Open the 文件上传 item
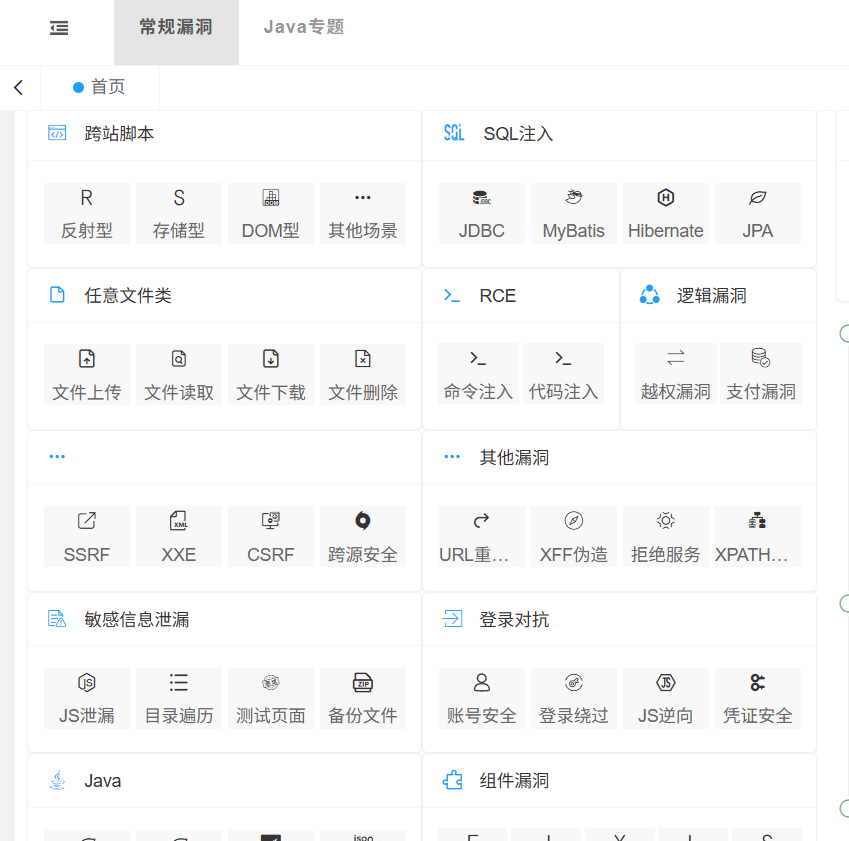The image size is (849, 841). [87, 374]
